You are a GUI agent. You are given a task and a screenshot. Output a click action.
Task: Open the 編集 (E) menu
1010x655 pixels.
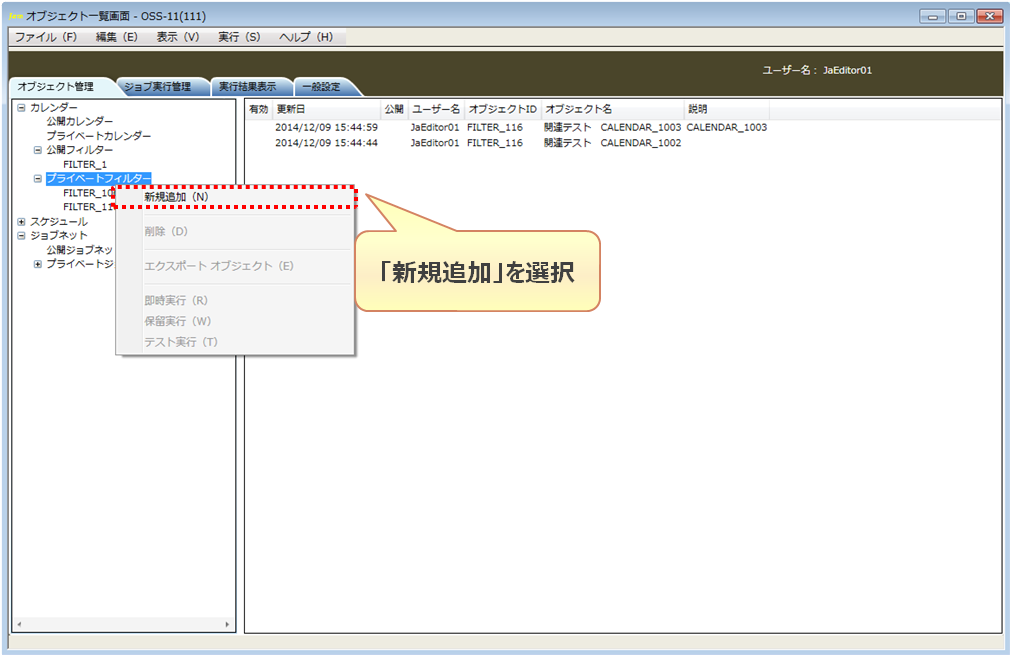tap(117, 37)
